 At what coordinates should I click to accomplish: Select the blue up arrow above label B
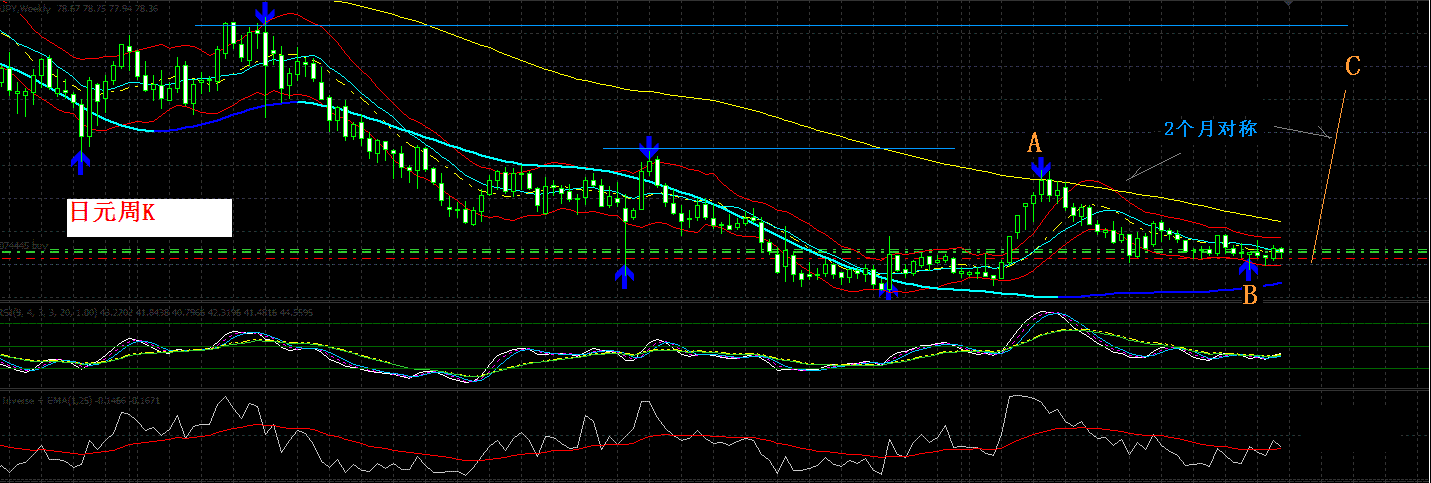point(1248,268)
